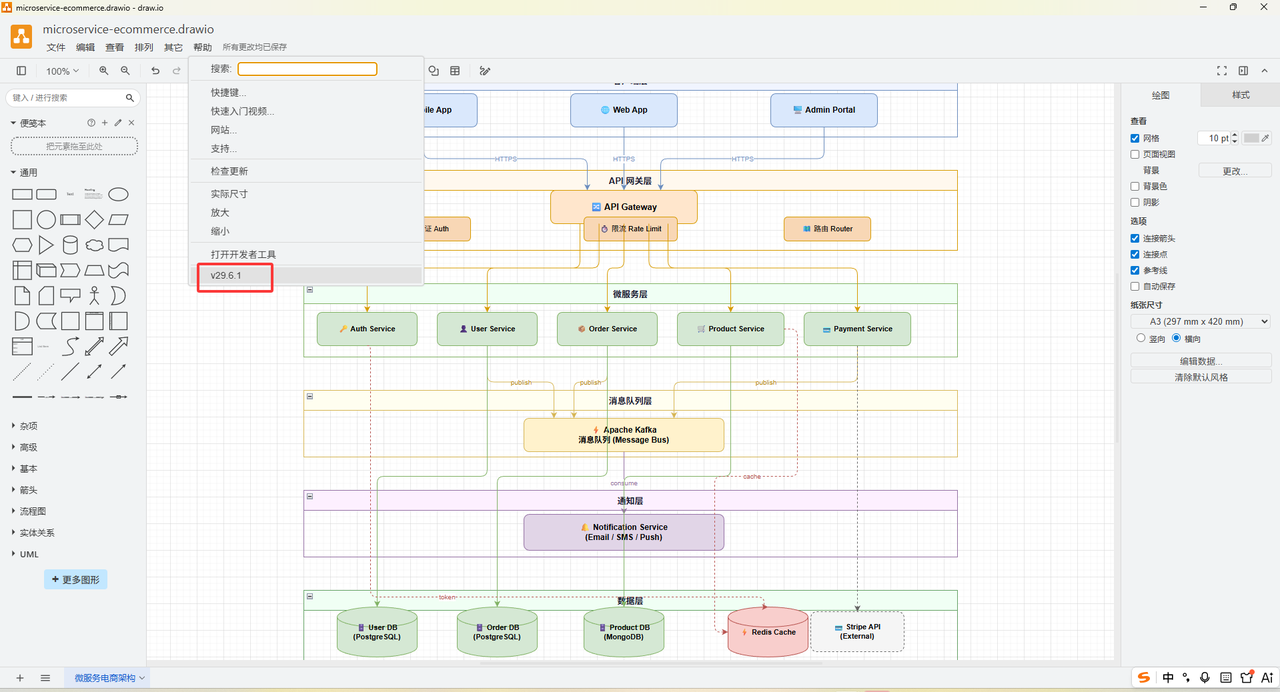Viewport: 1280px width, 692px height.
Task: Click the 更改... background change button
Action: pyautogui.click(x=1235, y=171)
